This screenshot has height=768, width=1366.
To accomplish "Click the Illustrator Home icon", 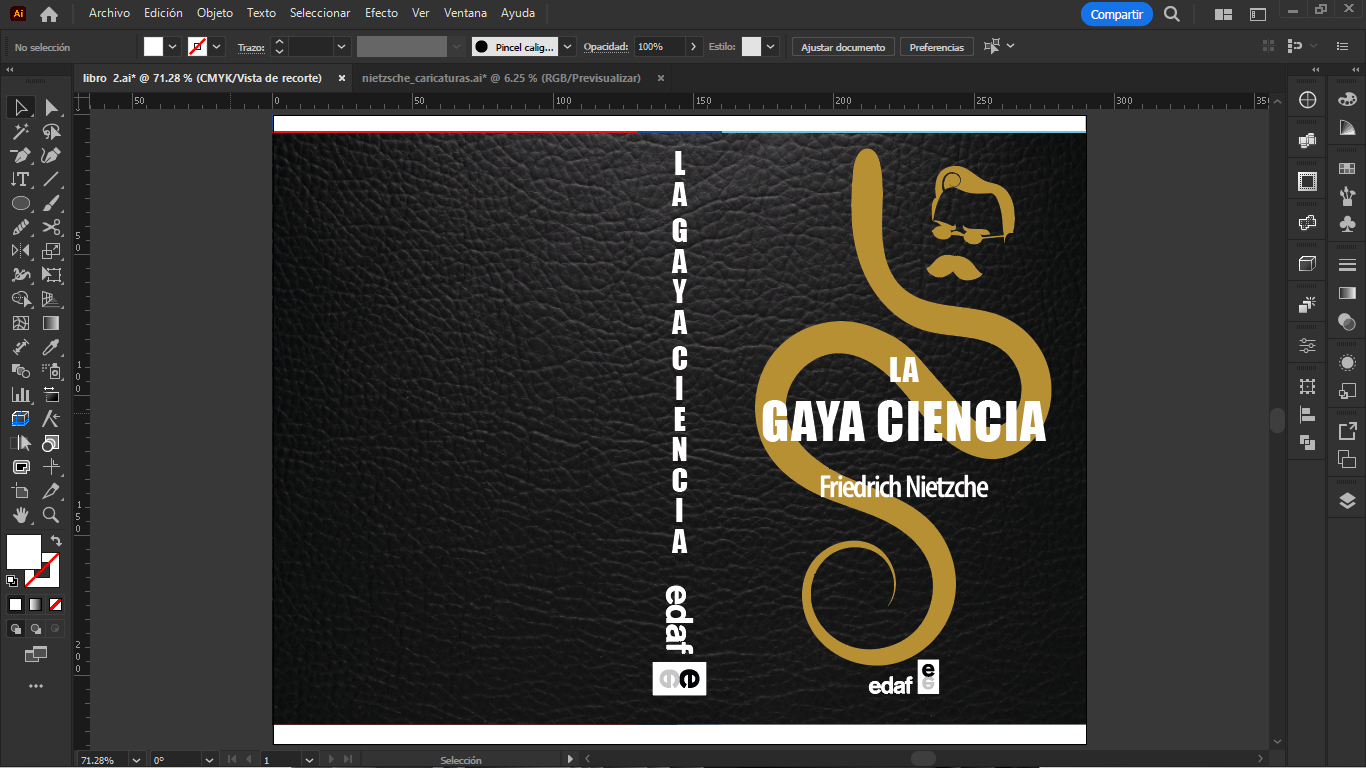I will 48,14.
